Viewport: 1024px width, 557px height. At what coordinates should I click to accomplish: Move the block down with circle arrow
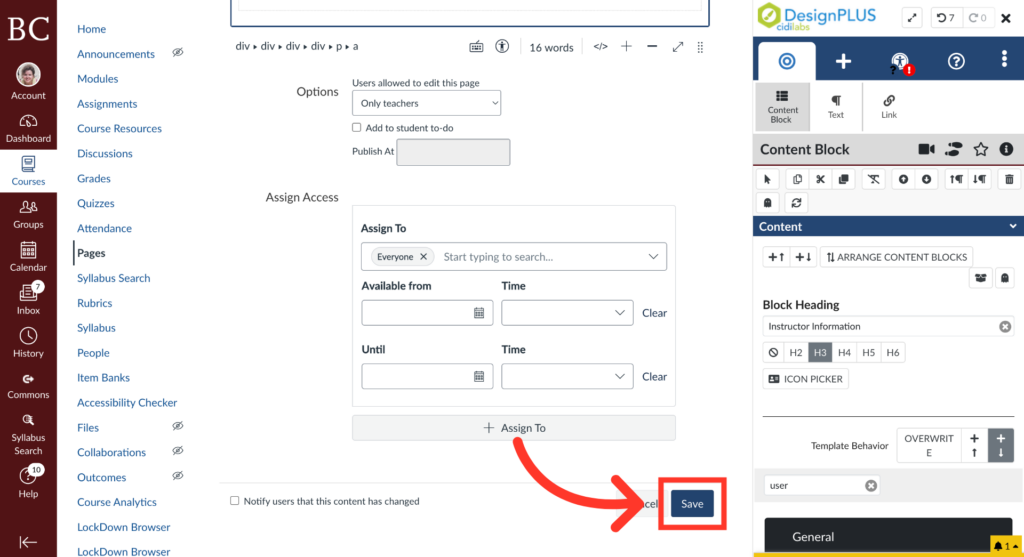pyautogui.click(x=926, y=180)
